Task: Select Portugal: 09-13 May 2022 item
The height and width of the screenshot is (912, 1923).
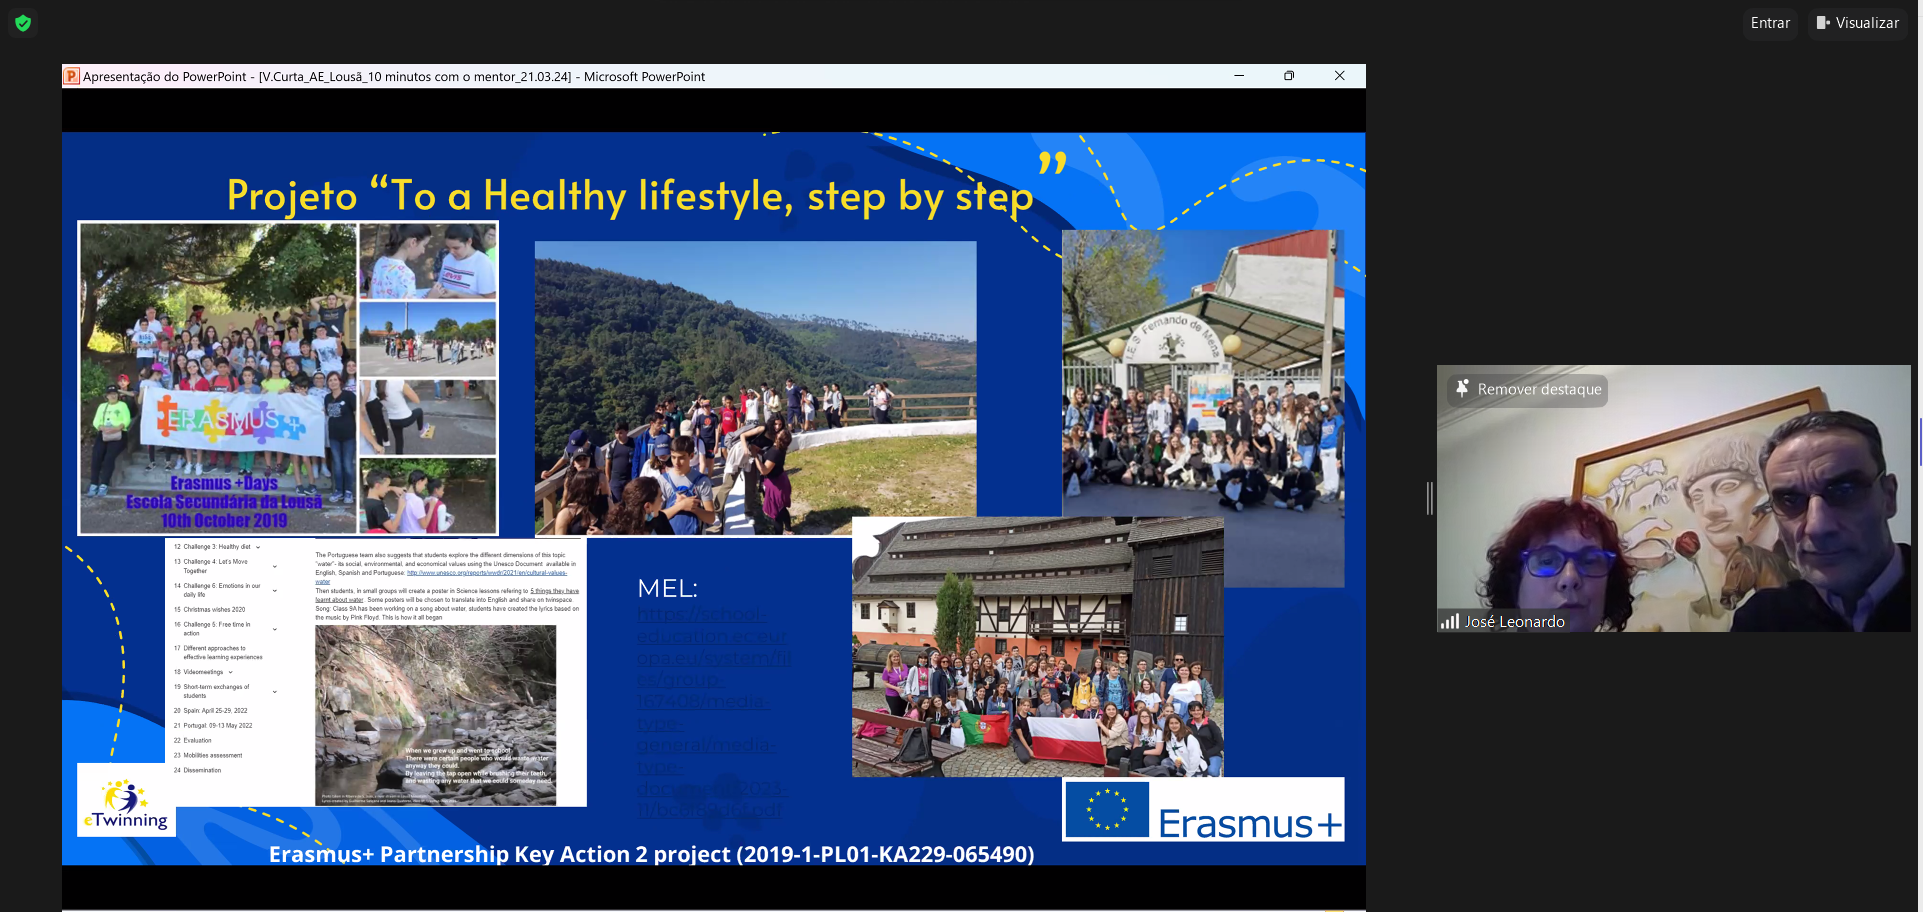Action: 213,726
